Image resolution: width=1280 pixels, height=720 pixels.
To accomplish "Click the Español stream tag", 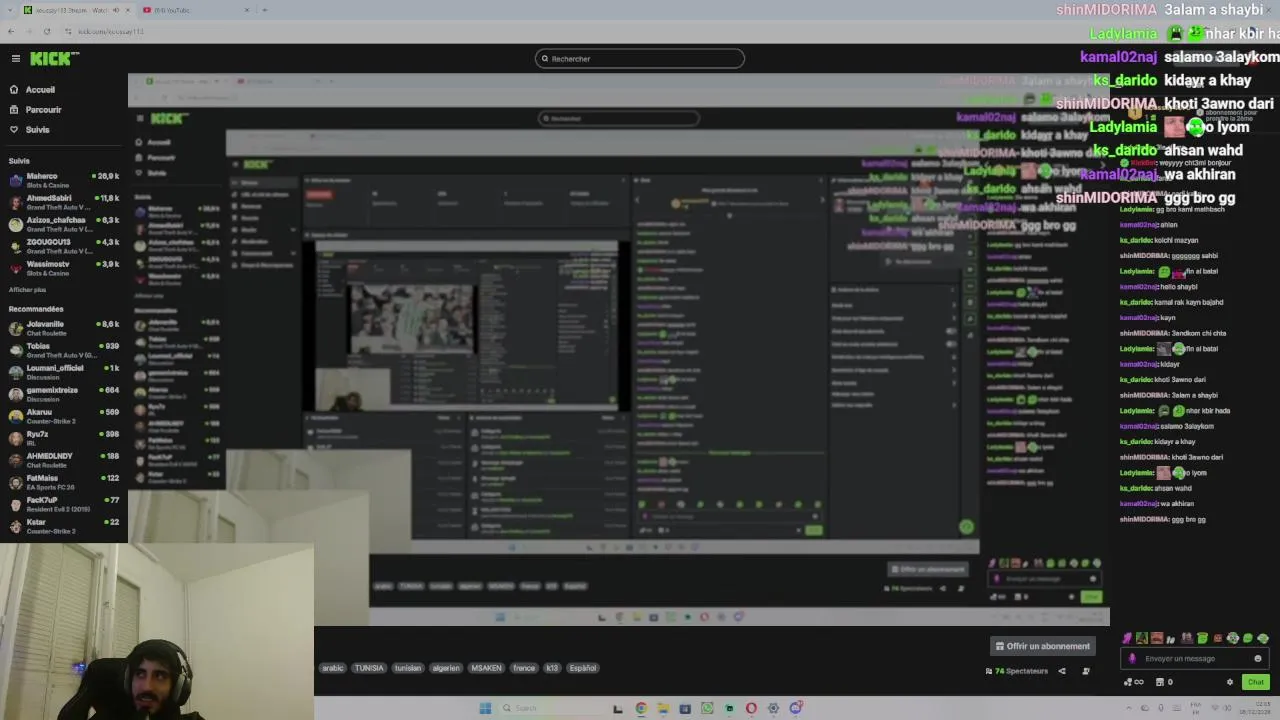I will coord(583,668).
